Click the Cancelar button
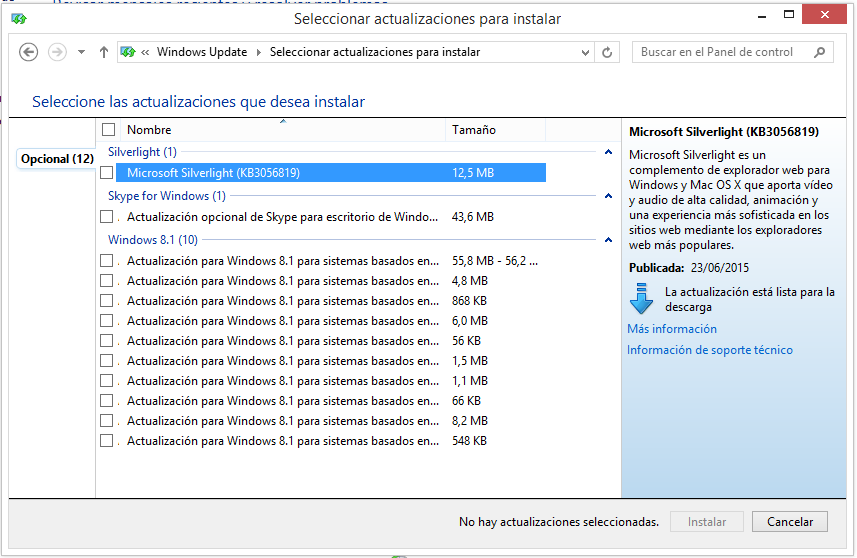The height and width of the screenshot is (558, 857). click(790, 522)
